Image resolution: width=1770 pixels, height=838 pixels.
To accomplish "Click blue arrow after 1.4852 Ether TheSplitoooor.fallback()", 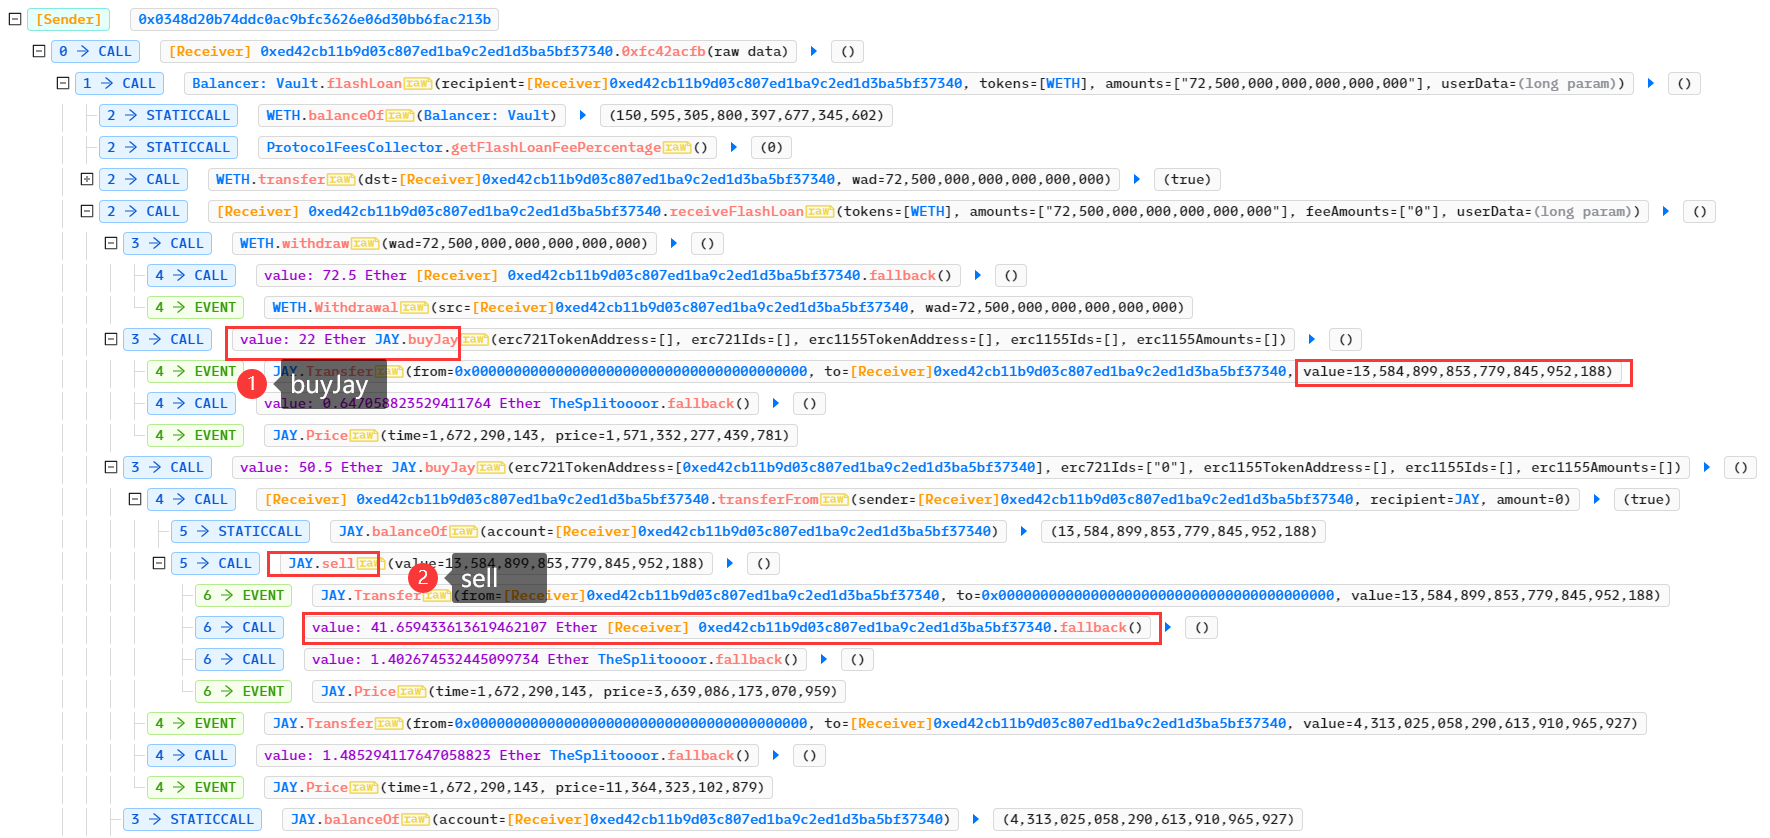I will [x=776, y=755].
